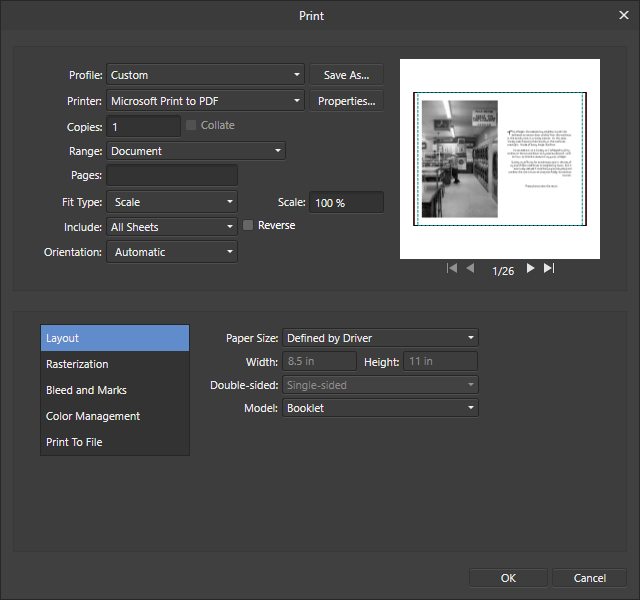
Task: Open printer Properties... button
Action: point(346,101)
